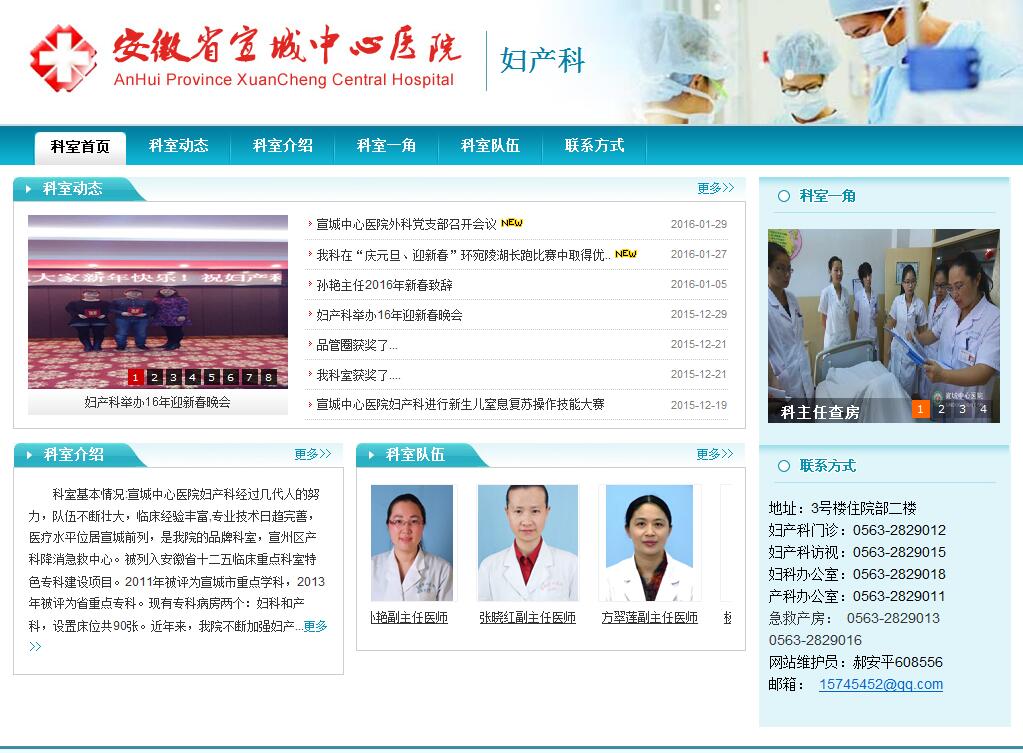Open news 宣城中心医院外科党支部召开会议
The image size is (1023, 753).
click(x=406, y=224)
